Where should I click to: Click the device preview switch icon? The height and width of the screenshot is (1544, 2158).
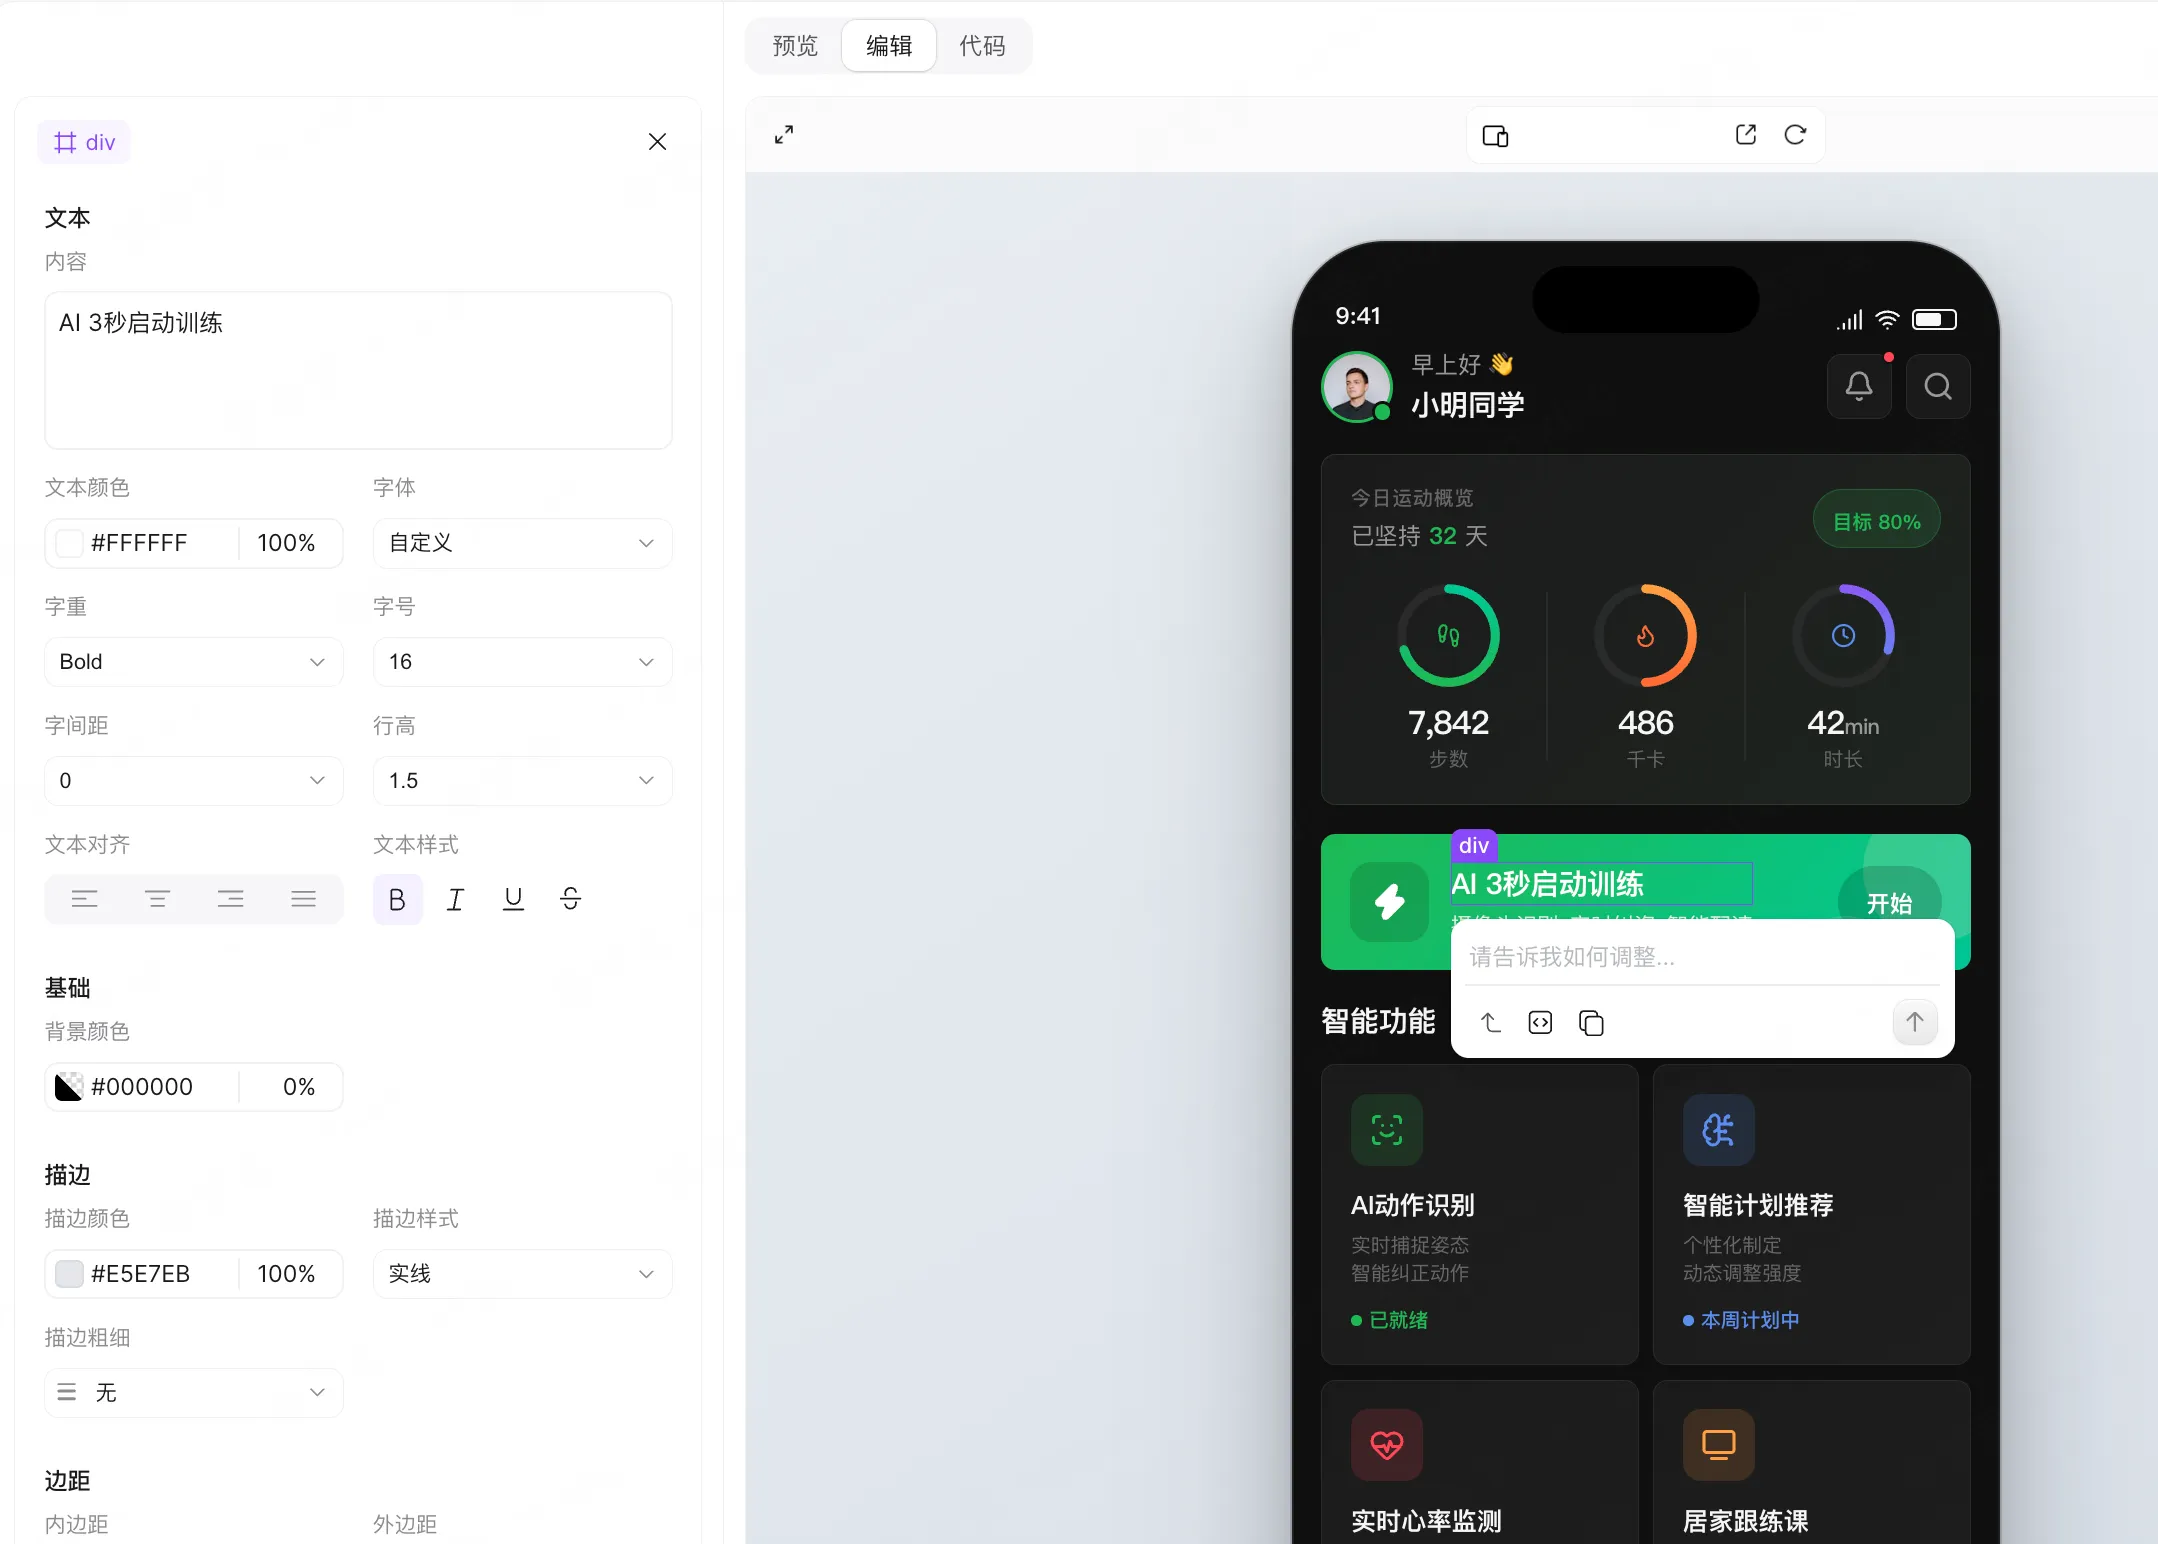1495,136
